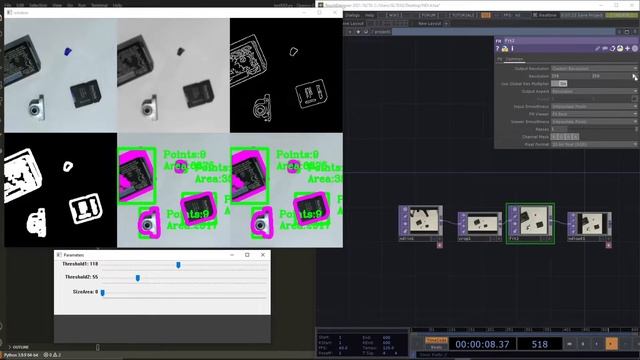Show operator info 'i' icon
640x360 pixels.
[x=512, y=49]
